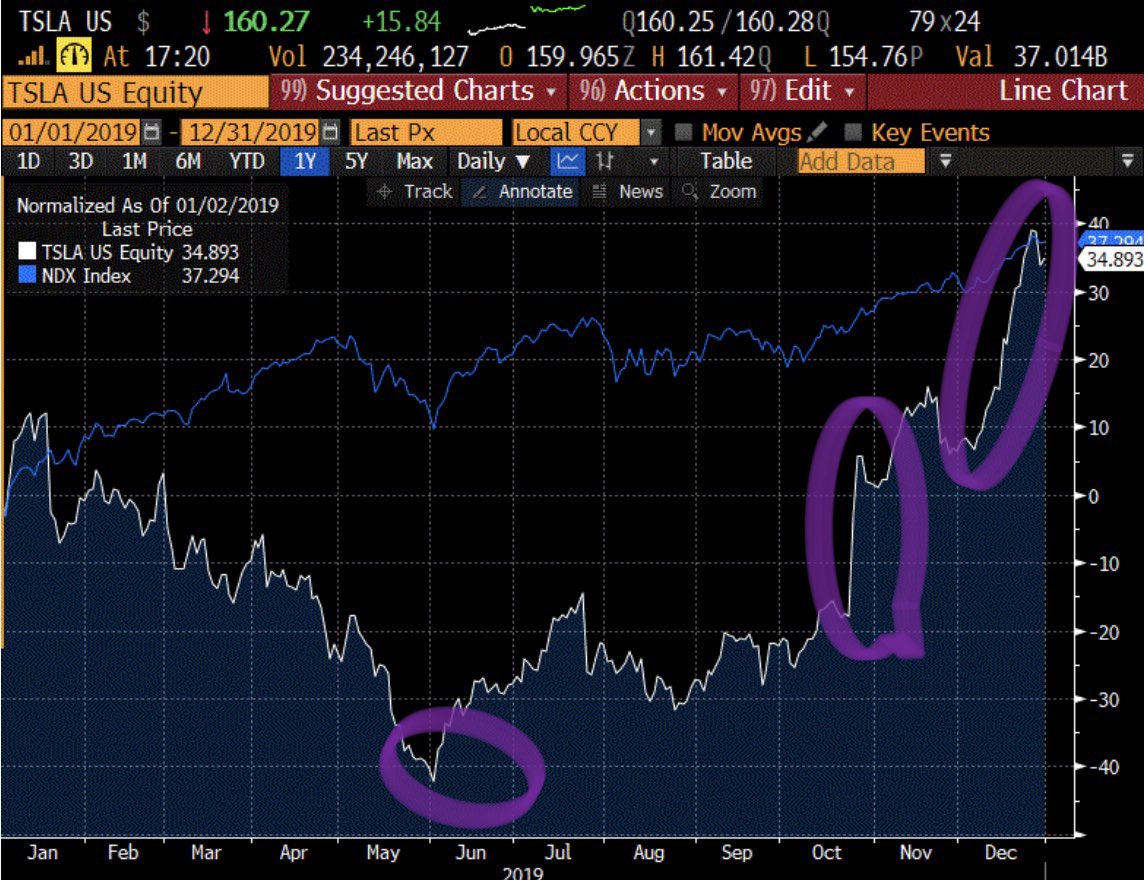This screenshot has width=1144, height=880.
Task: Click the Zoom magnifier icon
Action: tap(689, 192)
